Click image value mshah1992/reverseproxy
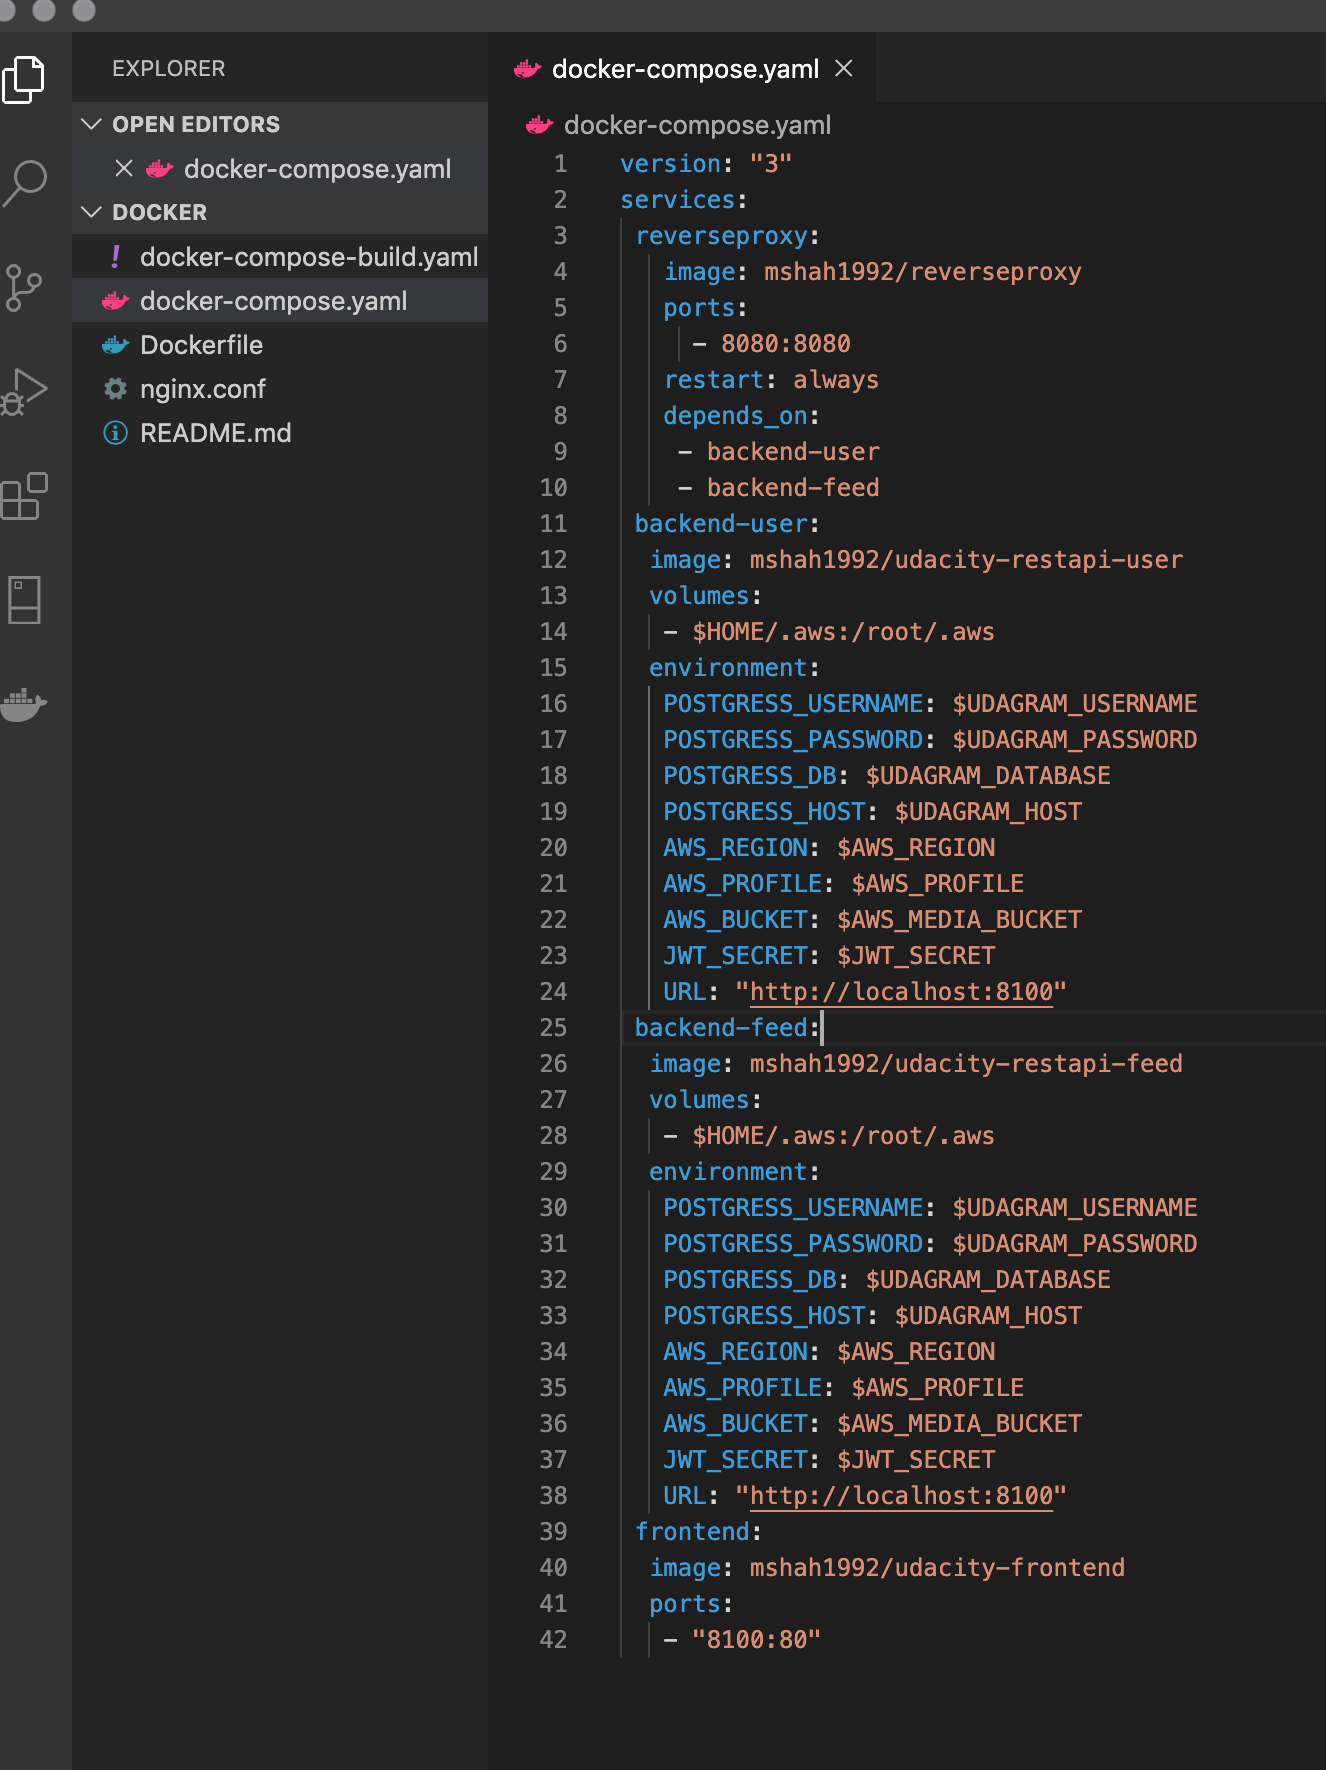The image size is (1326, 1770). [922, 271]
